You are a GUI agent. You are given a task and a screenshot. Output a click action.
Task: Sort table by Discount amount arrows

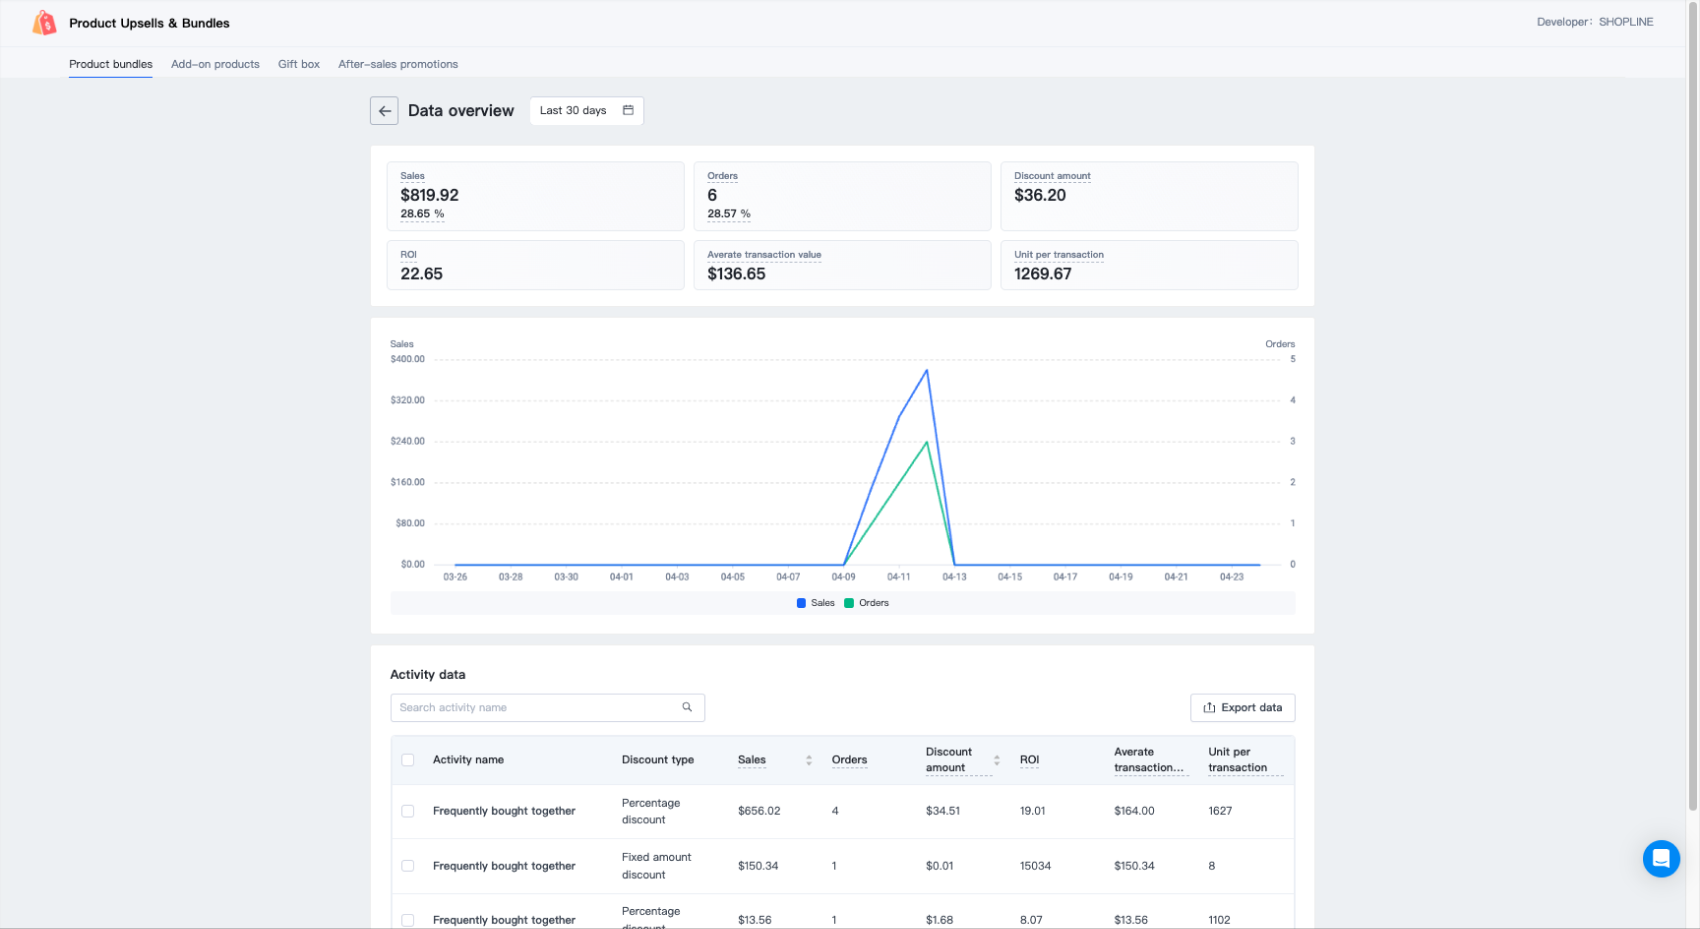996,760
